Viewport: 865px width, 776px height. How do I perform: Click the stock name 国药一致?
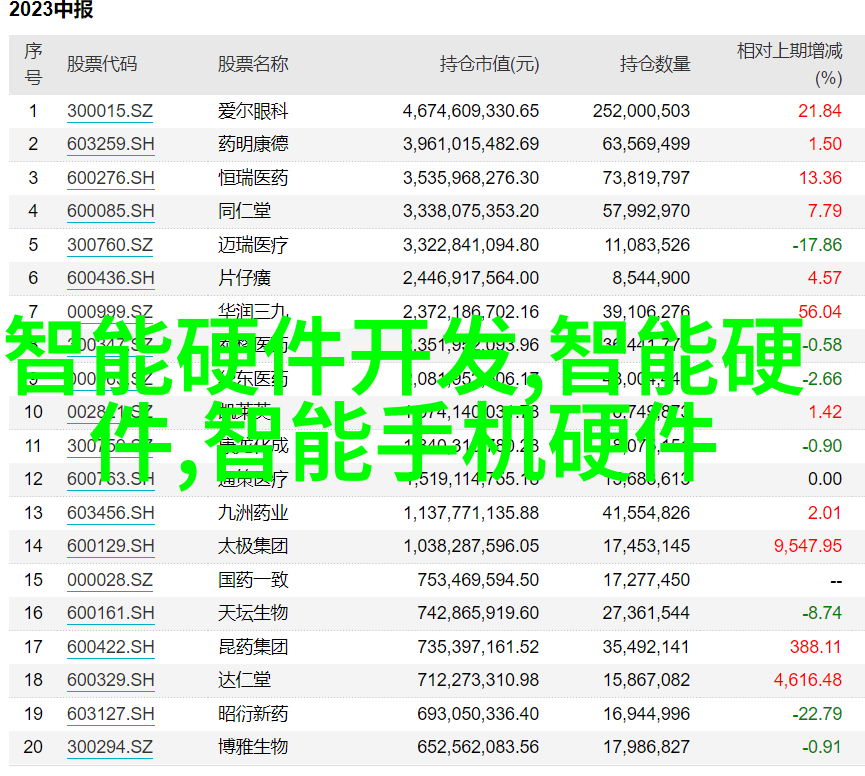(253, 580)
